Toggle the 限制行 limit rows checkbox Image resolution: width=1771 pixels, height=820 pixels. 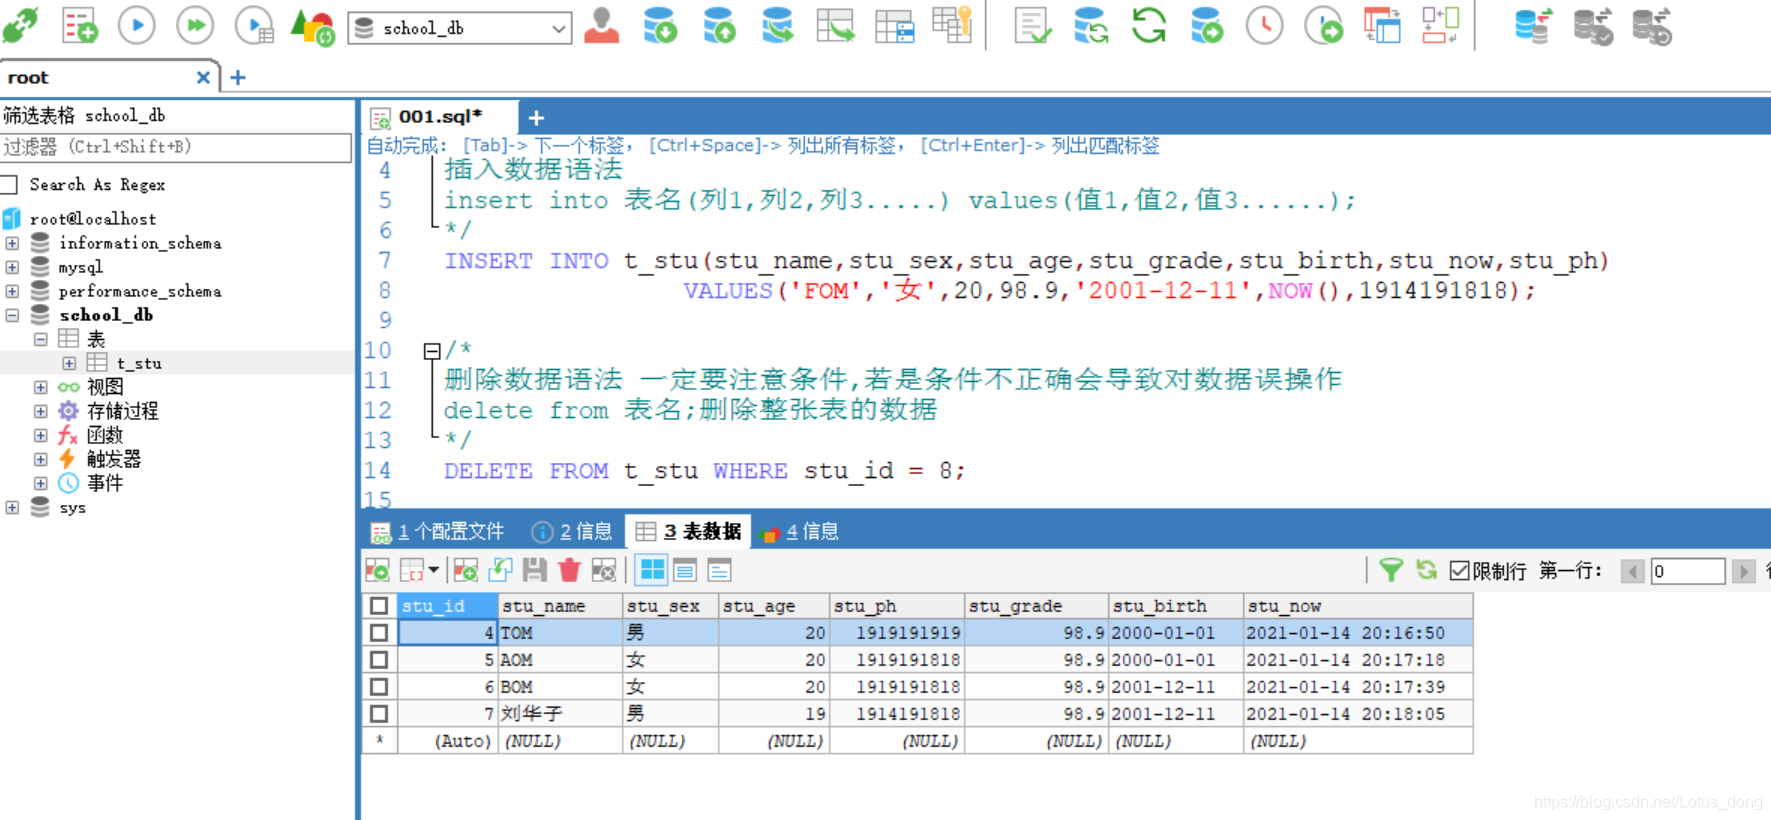tap(1459, 571)
